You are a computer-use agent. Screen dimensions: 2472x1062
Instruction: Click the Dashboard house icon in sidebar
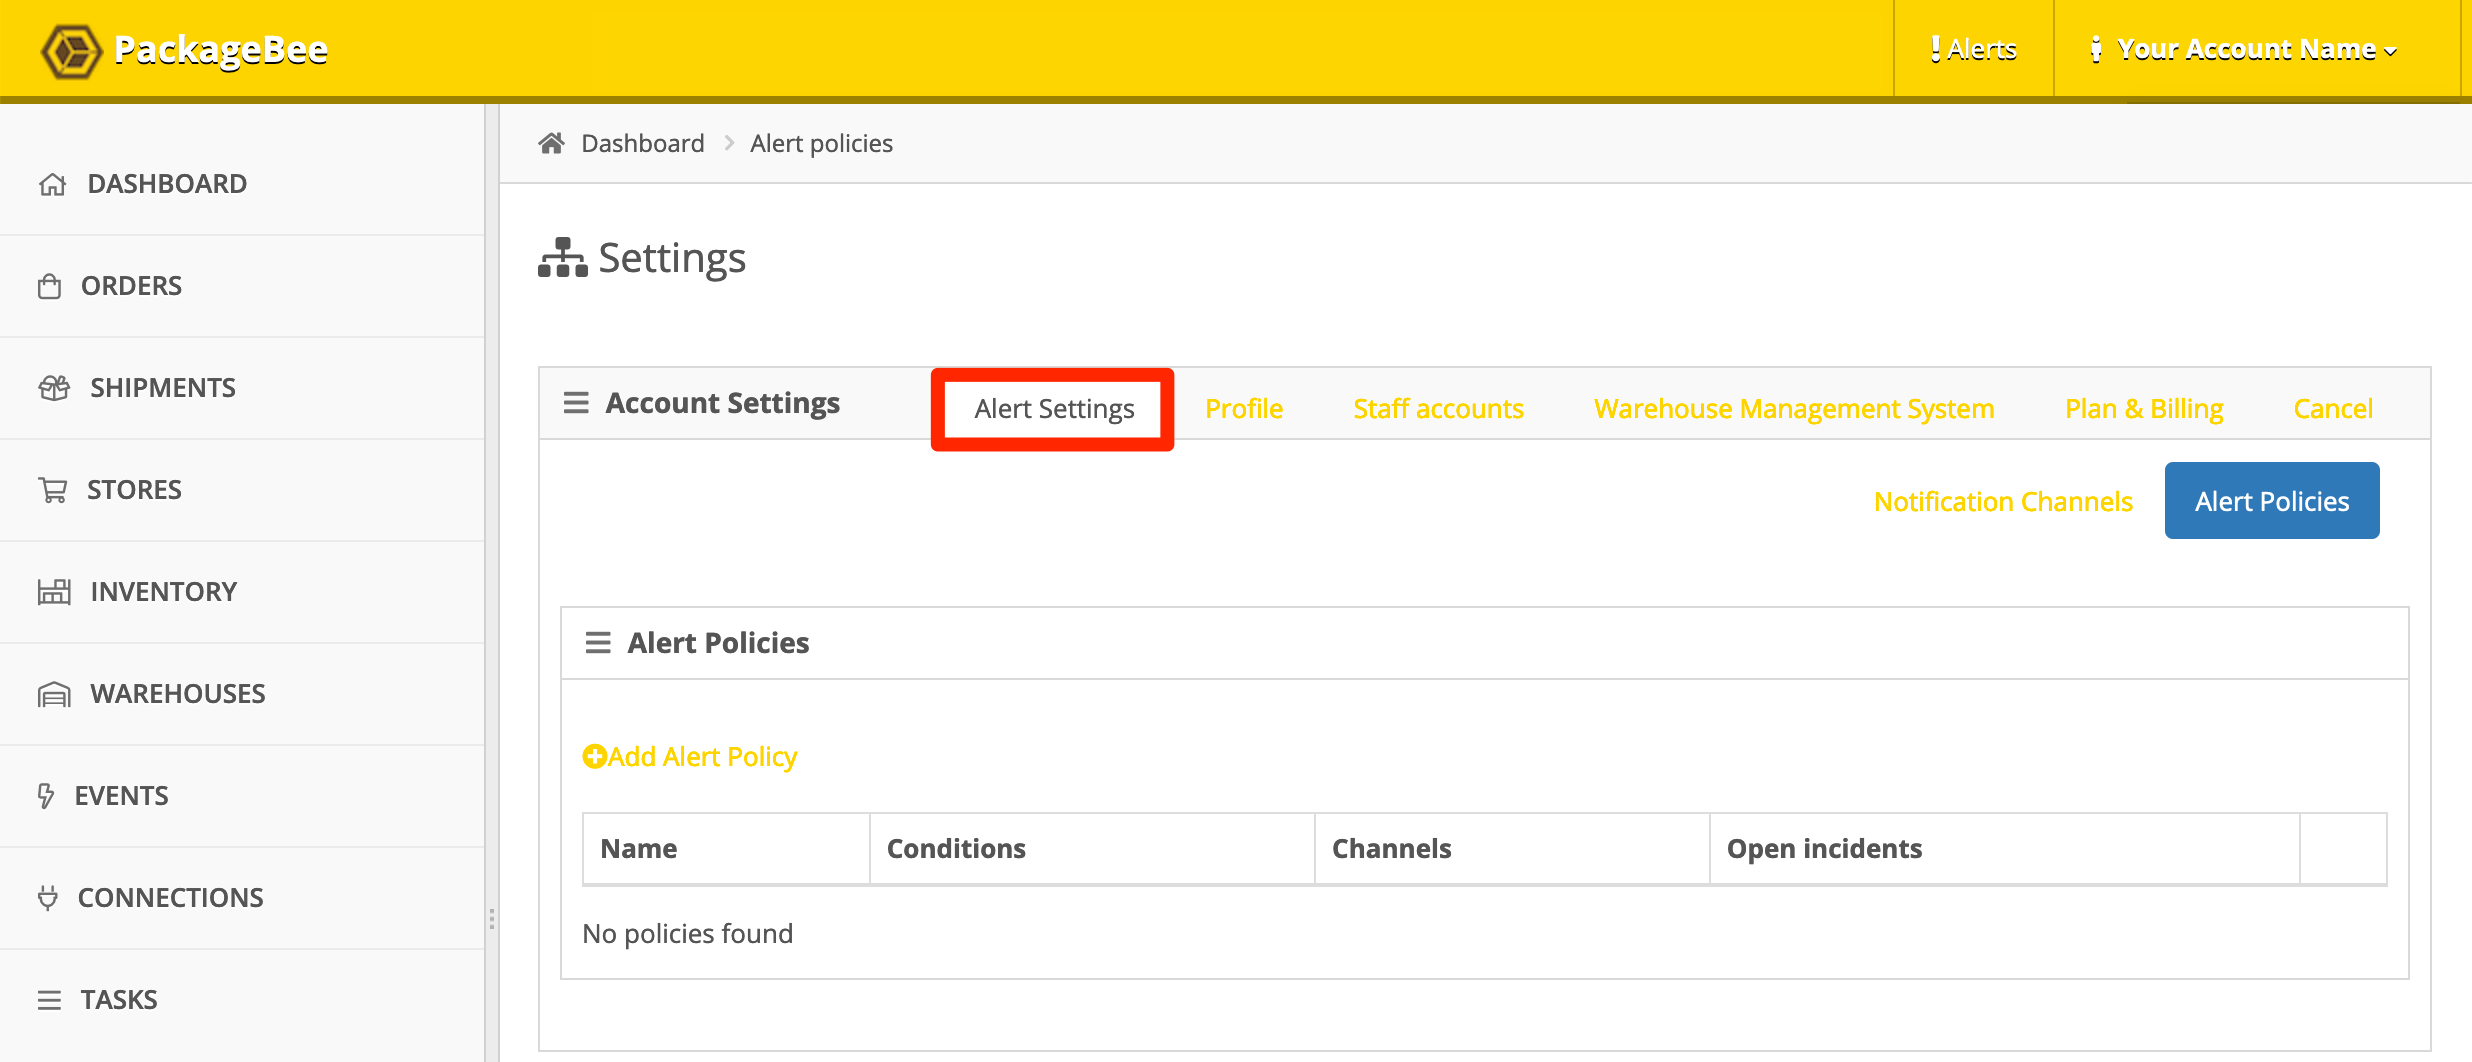[x=52, y=184]
